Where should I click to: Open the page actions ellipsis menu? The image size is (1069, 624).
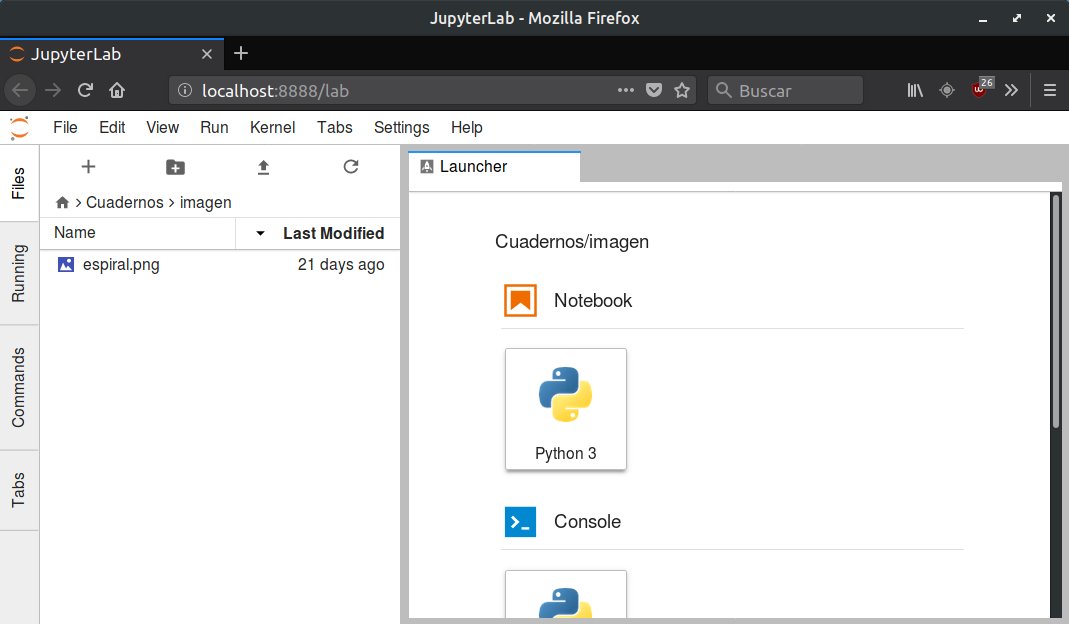click(x=626, y=90)
